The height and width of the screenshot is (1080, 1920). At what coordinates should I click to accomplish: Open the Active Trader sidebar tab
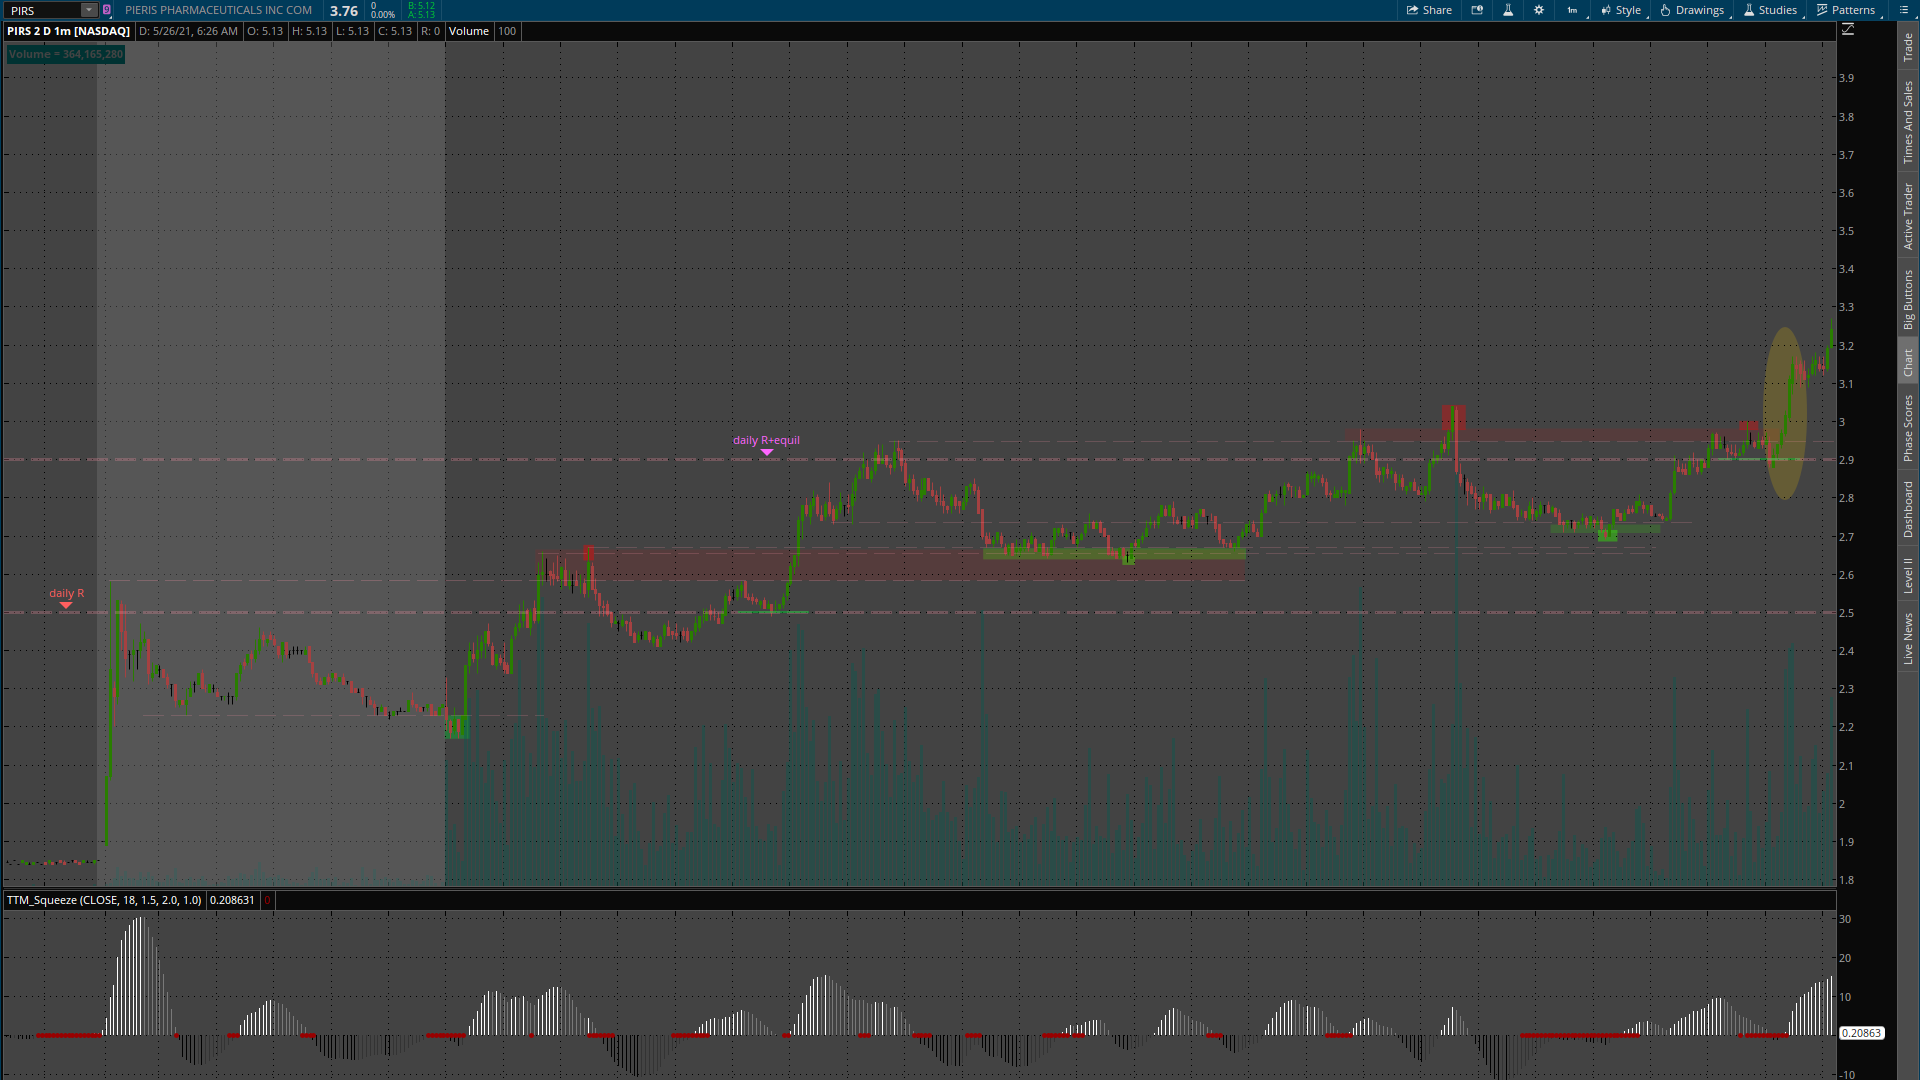pos(1908,216)
